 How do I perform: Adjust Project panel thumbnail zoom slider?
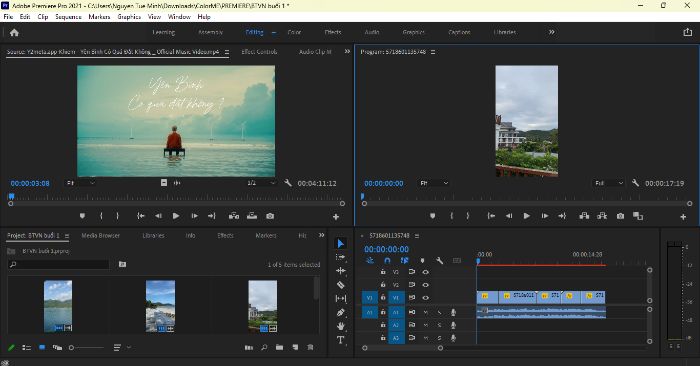pos(71,347)
